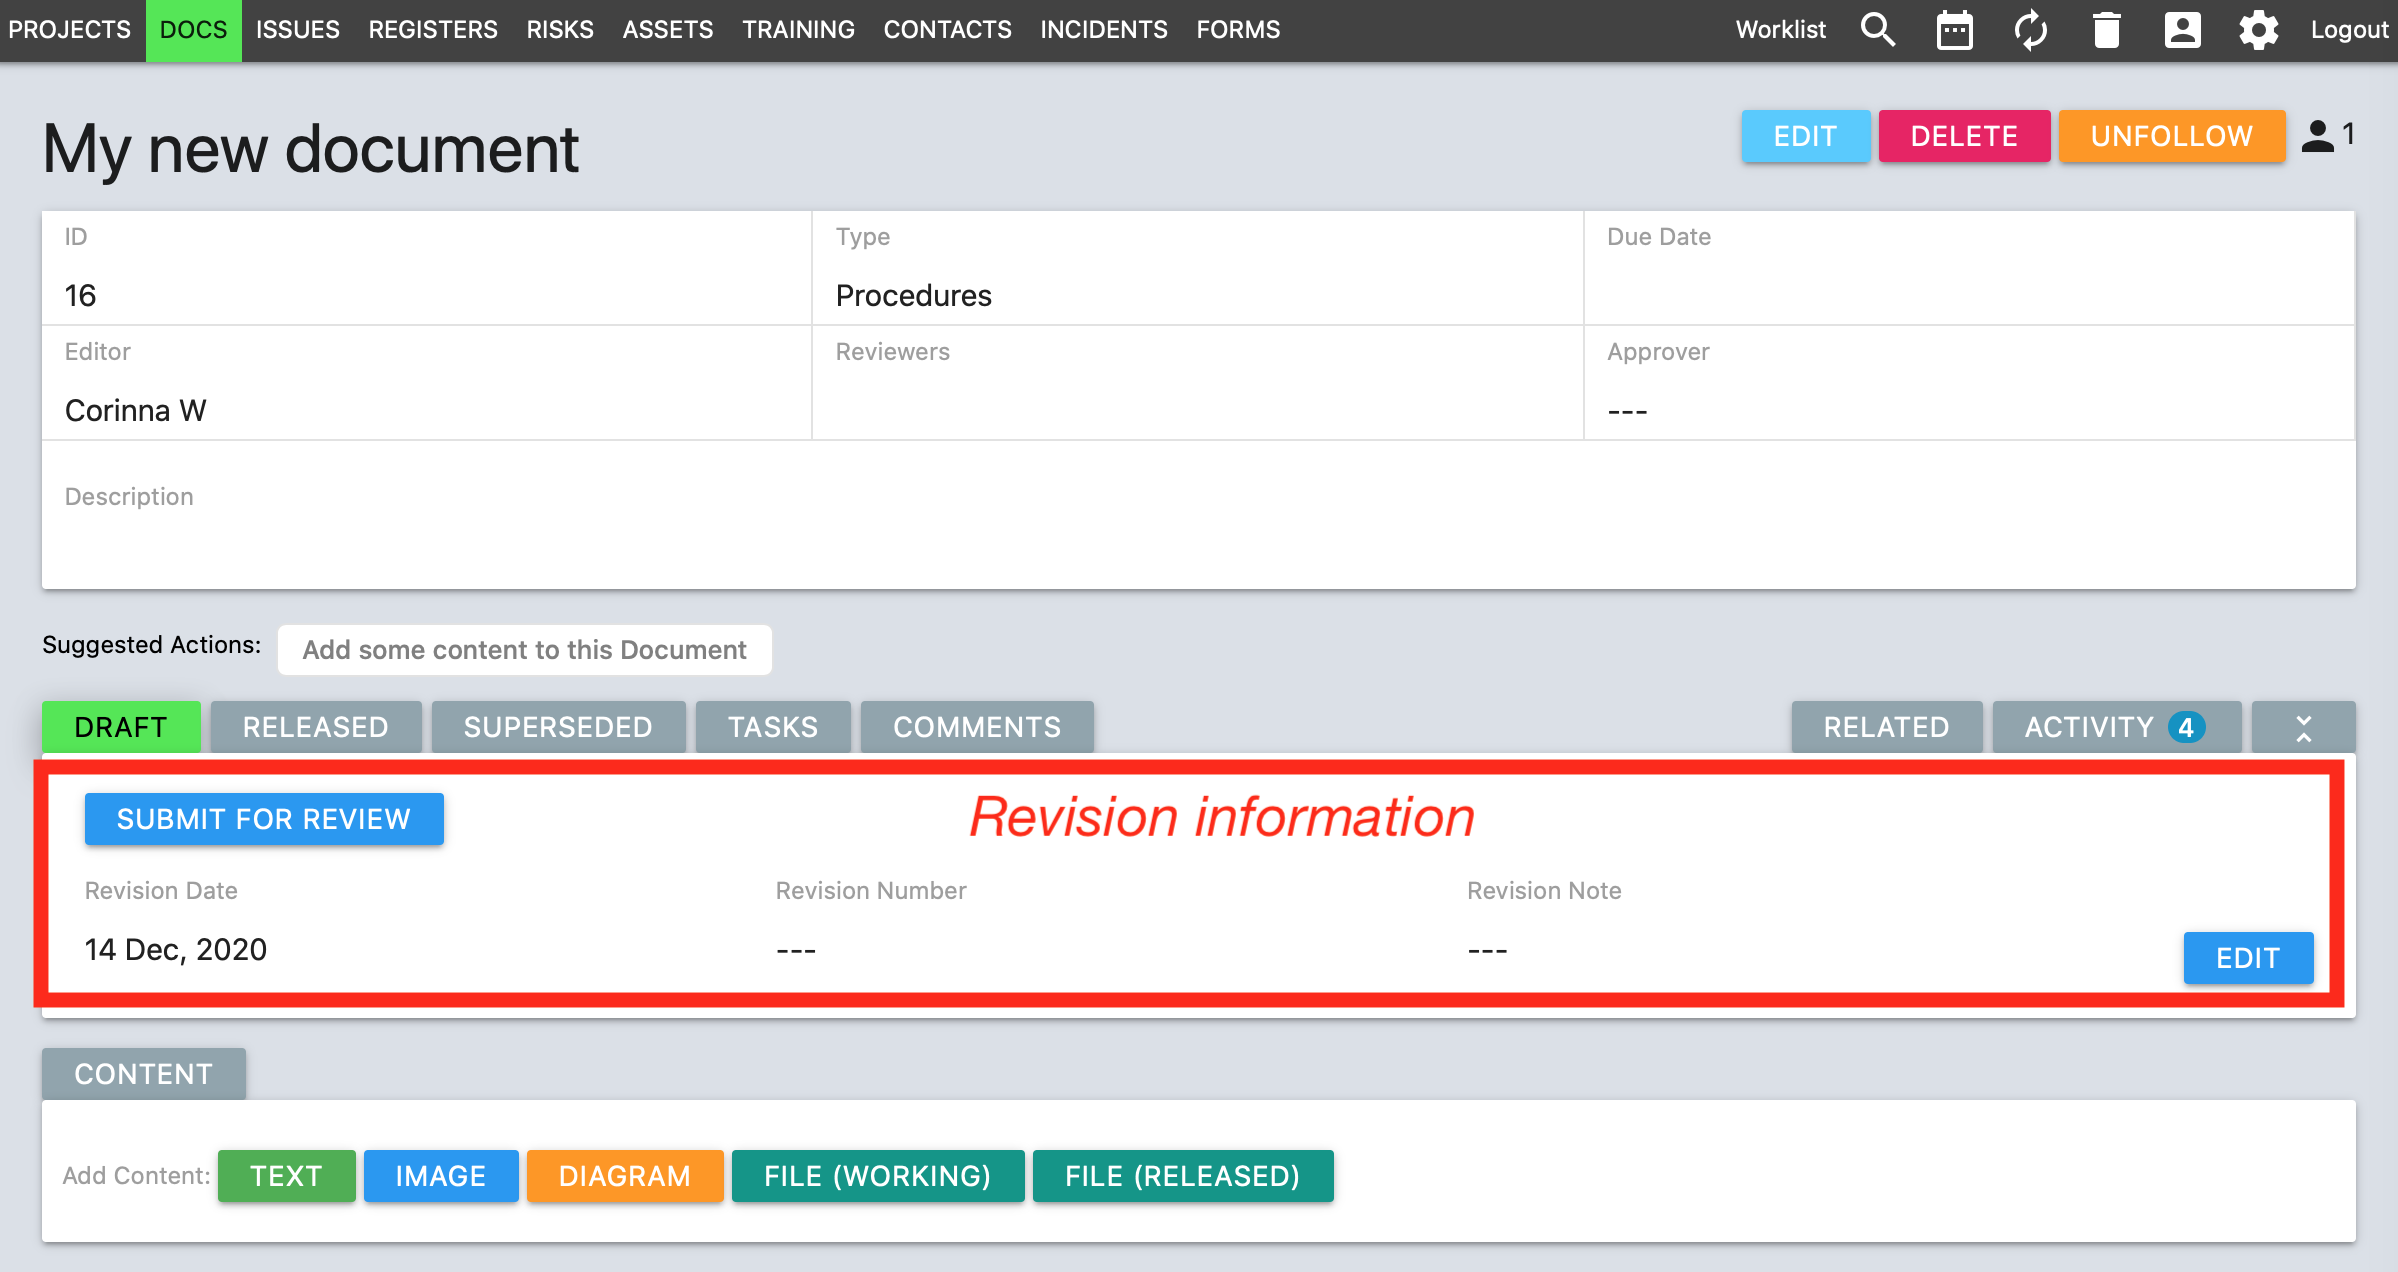Open the user profile icon
The image size is (2398, 1272).
tap(2182, 30)
